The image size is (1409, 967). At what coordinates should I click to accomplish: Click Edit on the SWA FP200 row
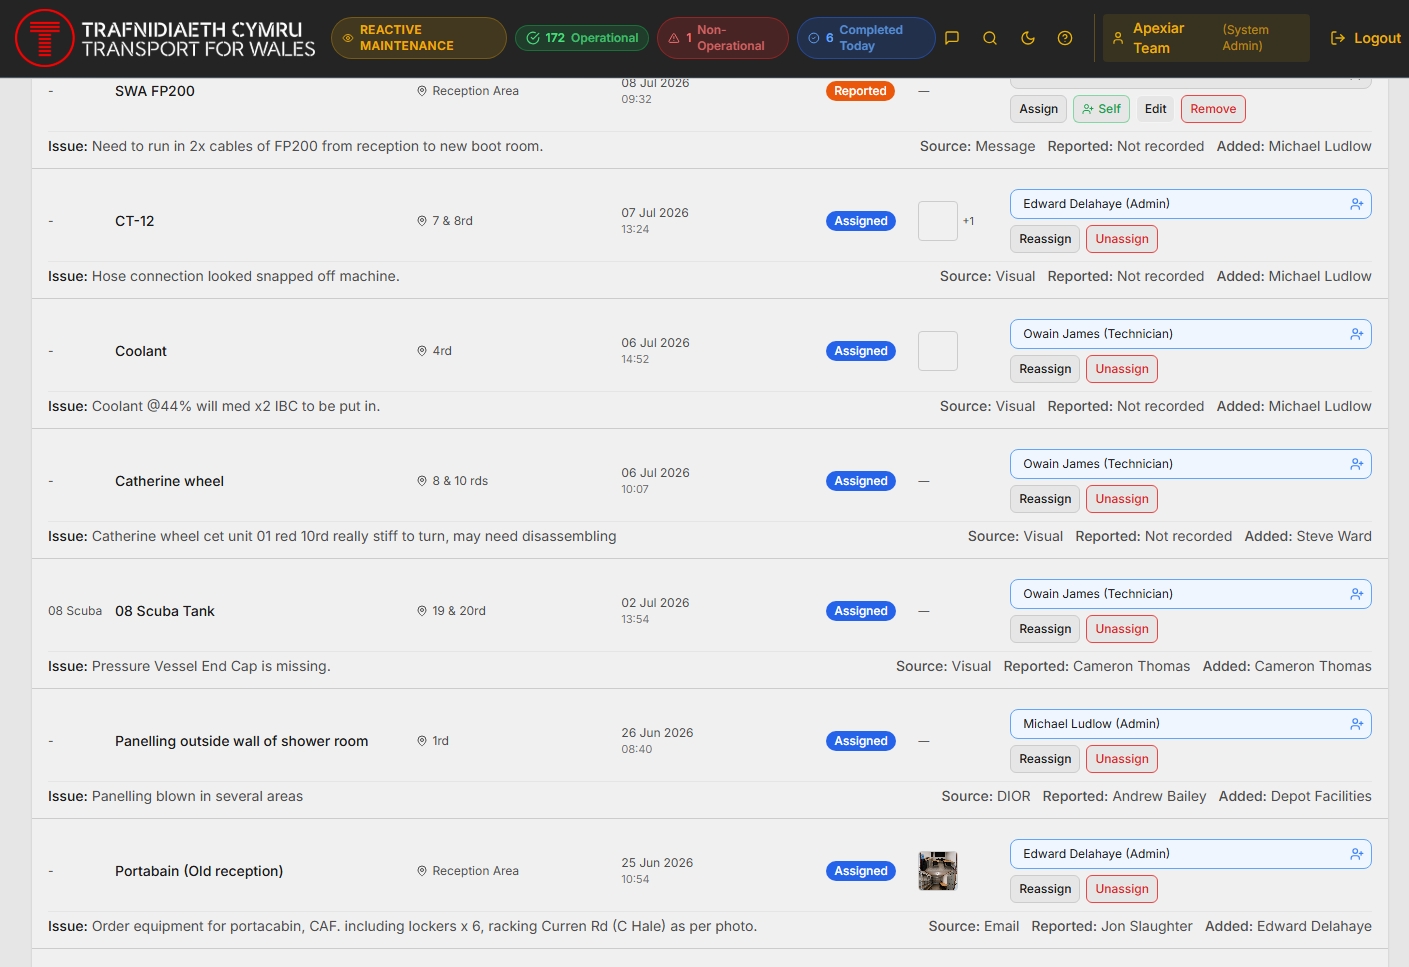1156,109
